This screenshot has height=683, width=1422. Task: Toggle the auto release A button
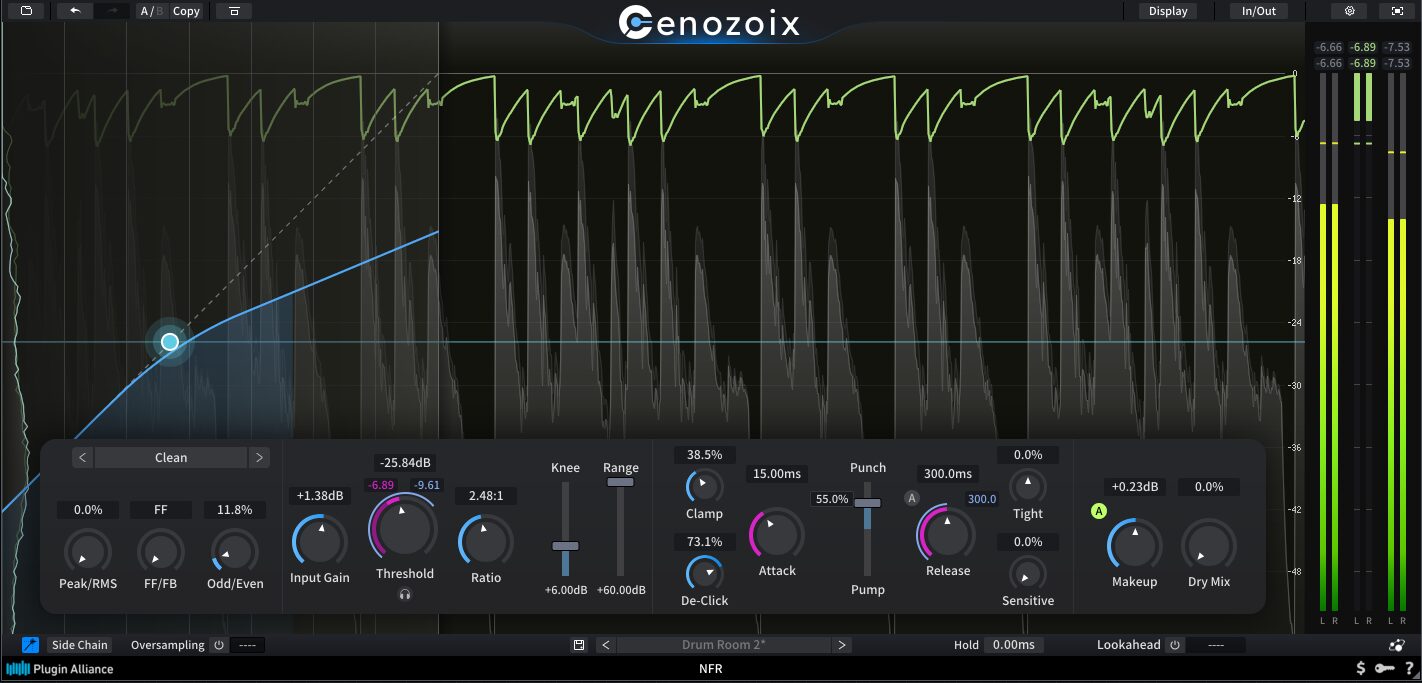(912, 498)
